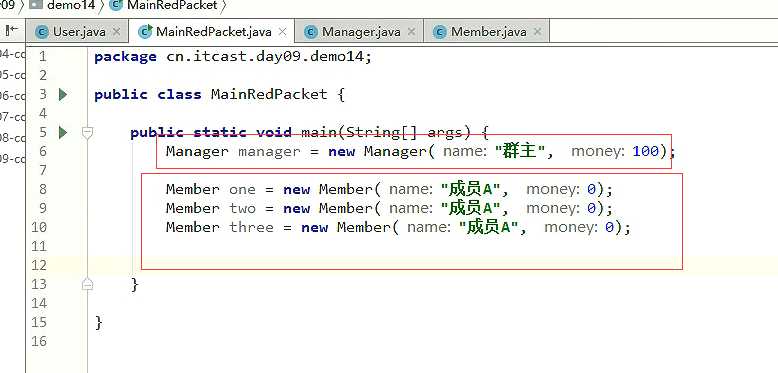The image size is (778, 373).
Task: Click the collapse project panel icon
Action: tap(11, 31)
